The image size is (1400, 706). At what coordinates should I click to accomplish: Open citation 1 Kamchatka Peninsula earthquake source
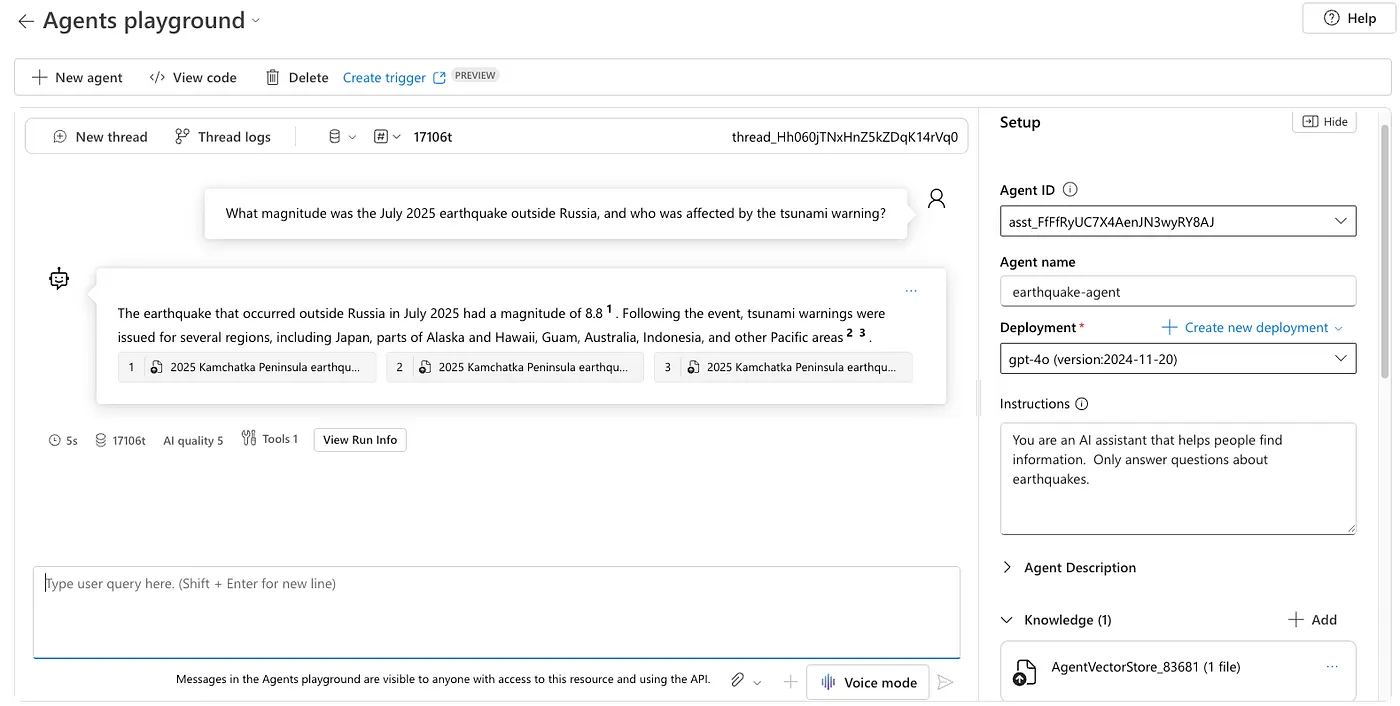(246, 367)
